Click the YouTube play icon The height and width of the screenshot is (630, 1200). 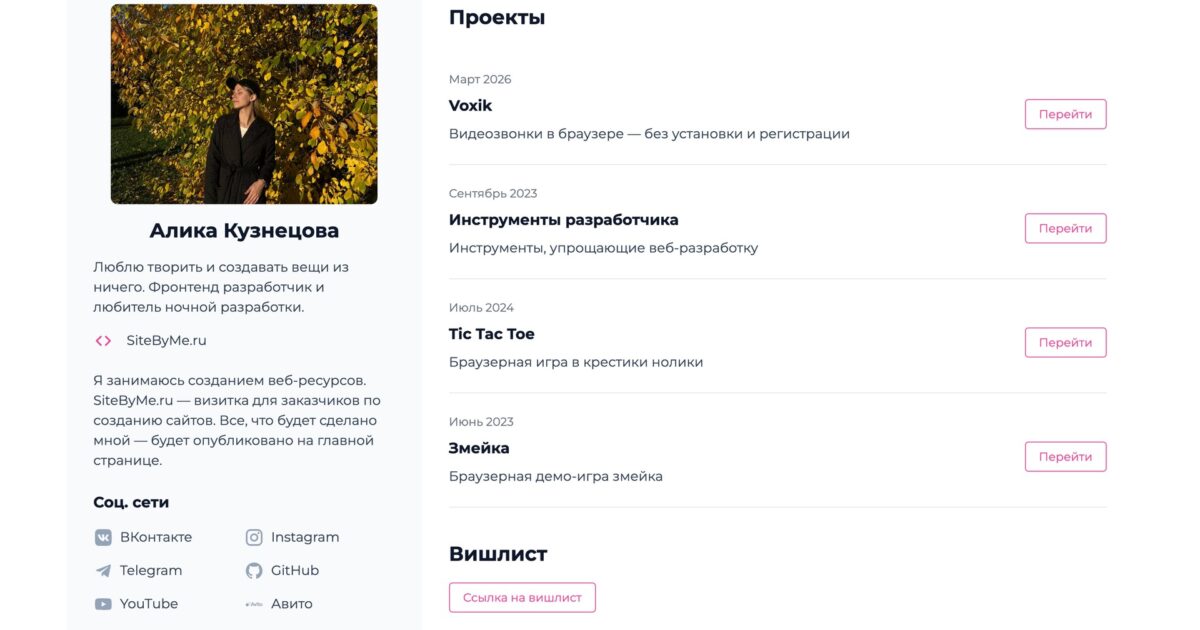103,604
